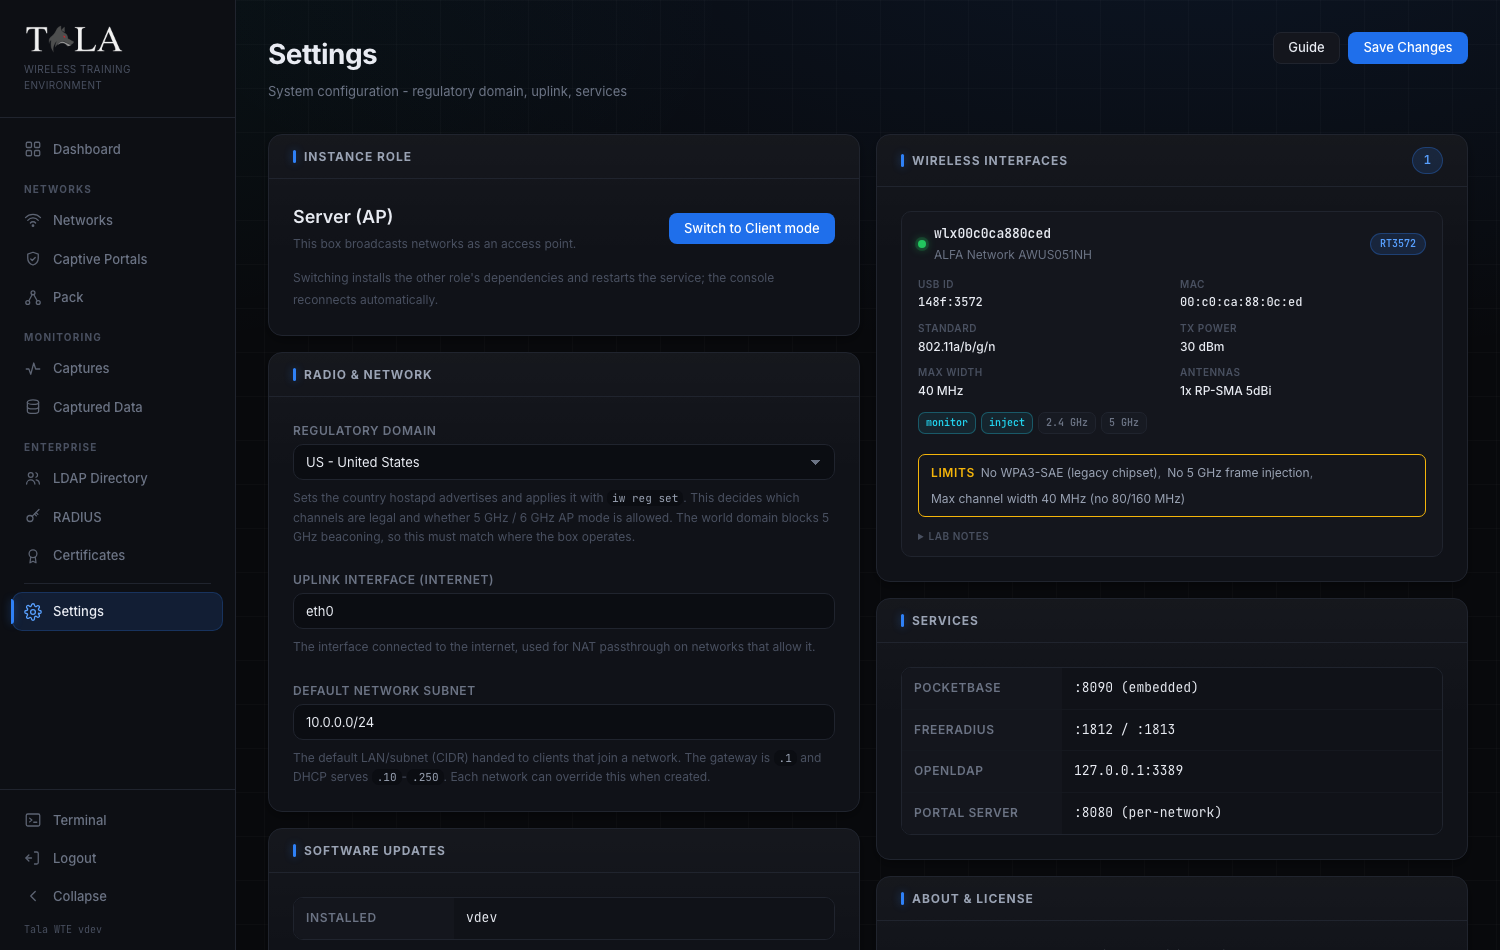Click the antennas 1x RP-SMA 5dBi value
This screenshot has width=1500, height=950.
(1226, 391)
